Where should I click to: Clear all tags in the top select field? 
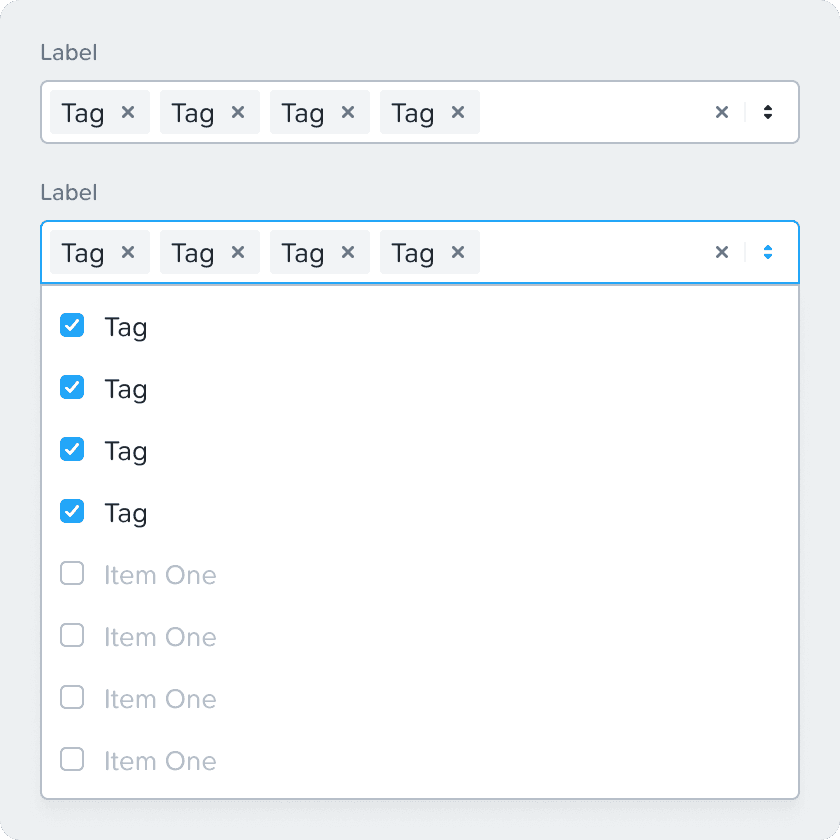click(722, 112)
